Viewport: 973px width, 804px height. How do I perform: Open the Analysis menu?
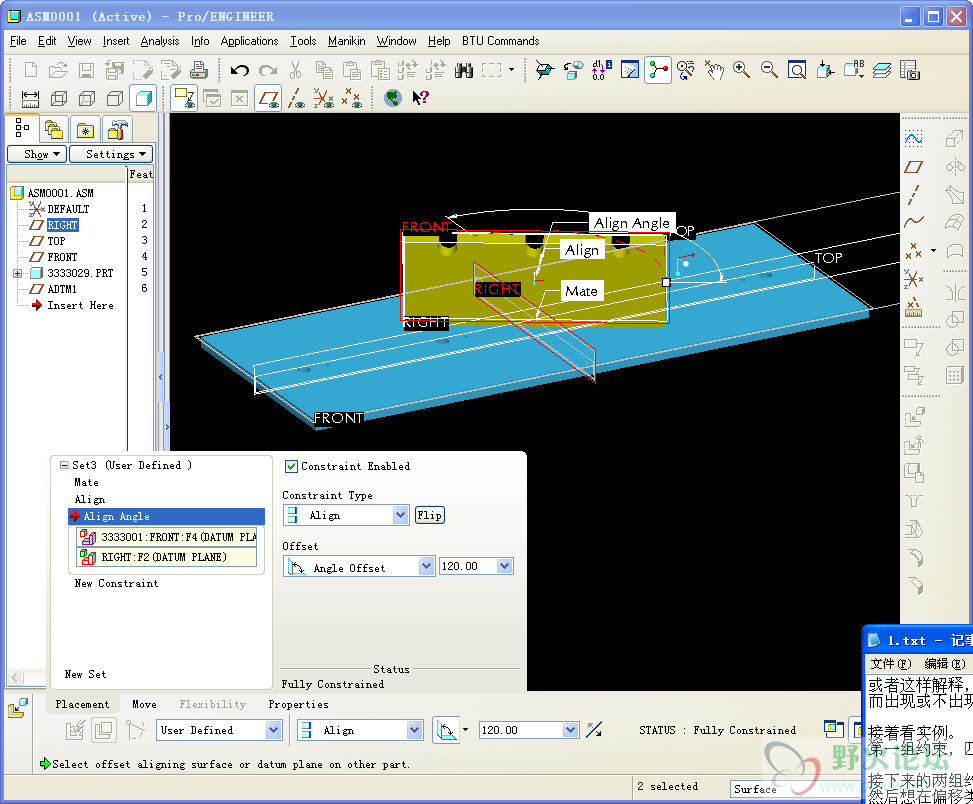[159, 41]
